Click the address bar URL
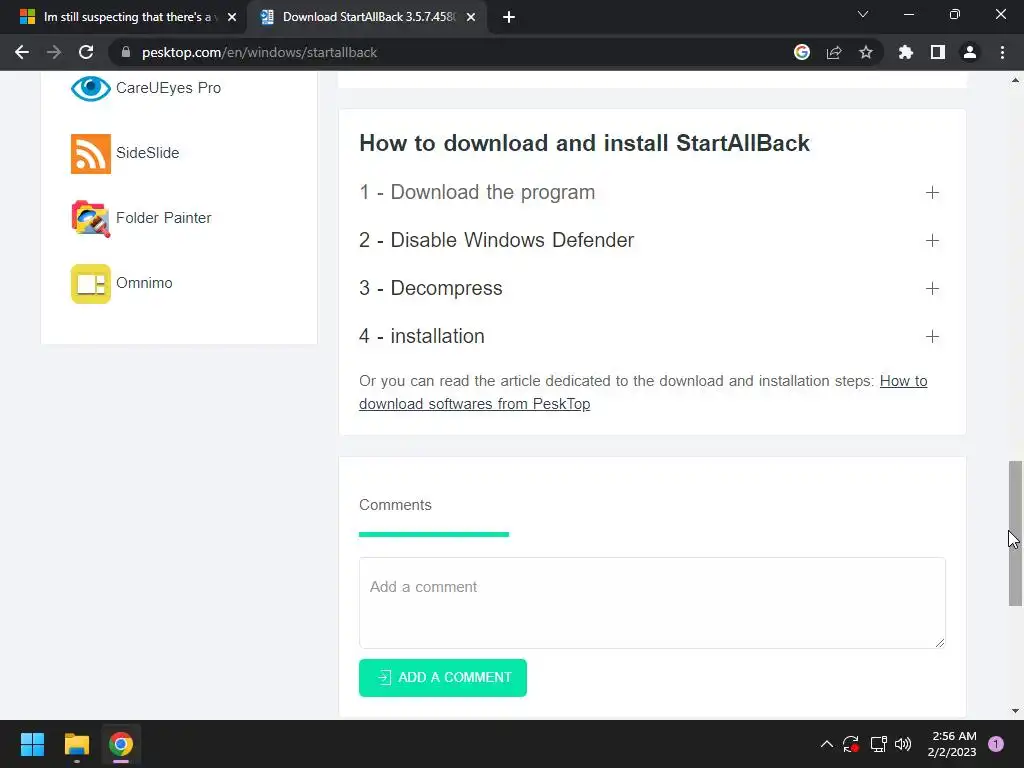 (x=259, y=52)
